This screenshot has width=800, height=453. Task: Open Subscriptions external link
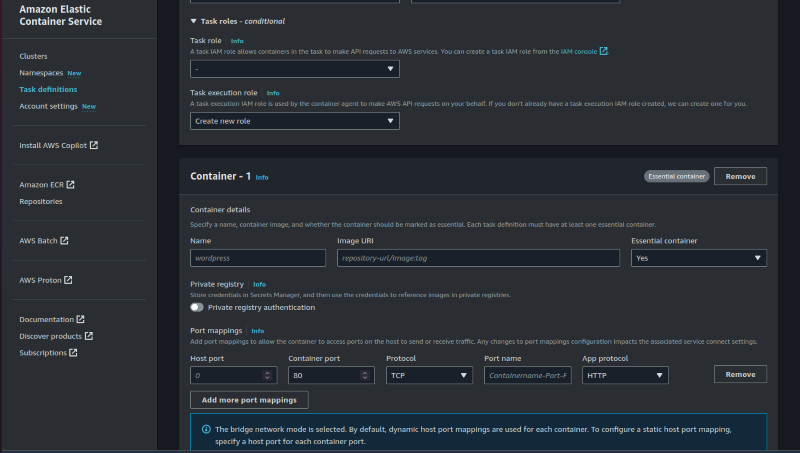click(48, 353)
